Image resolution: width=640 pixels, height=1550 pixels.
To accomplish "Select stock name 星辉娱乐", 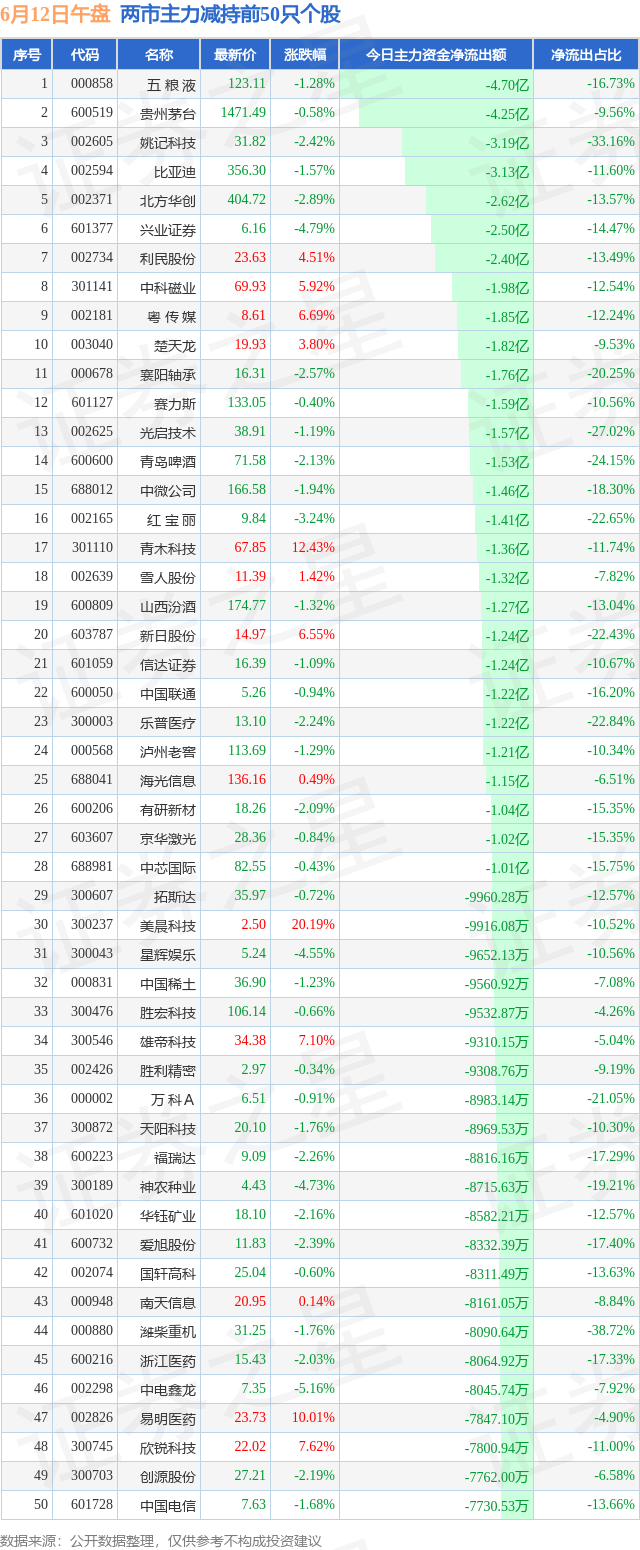I will (169, 954).
